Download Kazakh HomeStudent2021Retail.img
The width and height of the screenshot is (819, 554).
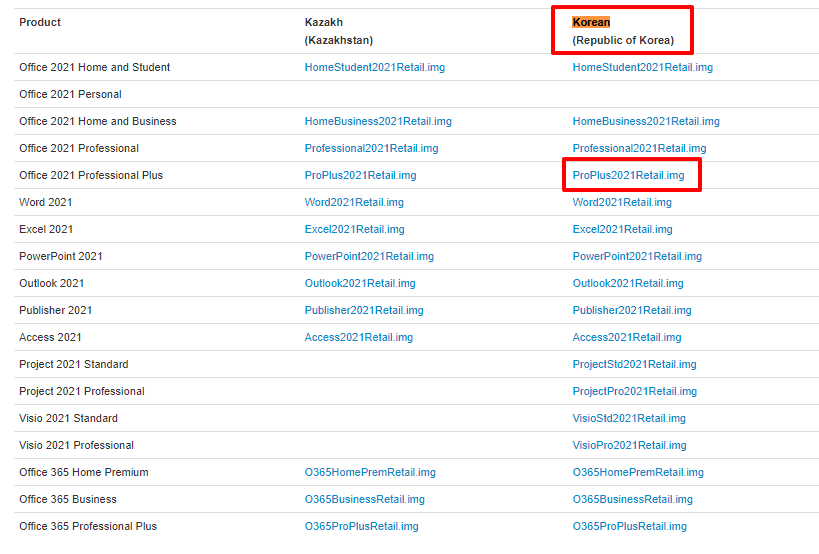pos(375,67)
